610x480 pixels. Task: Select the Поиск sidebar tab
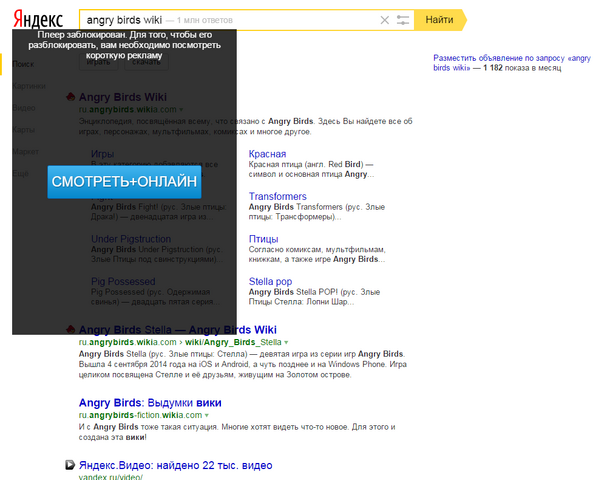point(23,64)
